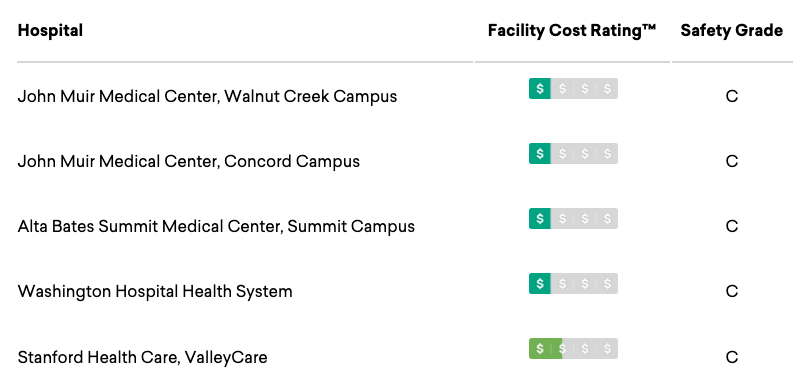Click cost rating icon for Summit Campus

(x=573, y=218)
